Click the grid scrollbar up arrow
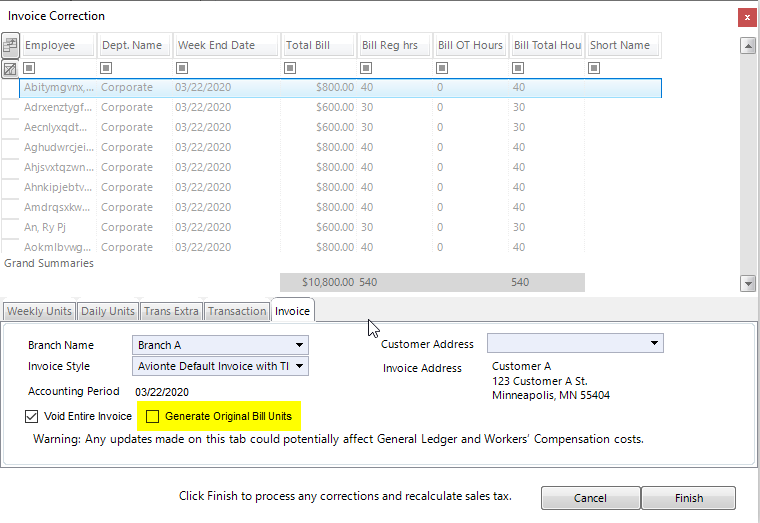 [x=748, y=46]
